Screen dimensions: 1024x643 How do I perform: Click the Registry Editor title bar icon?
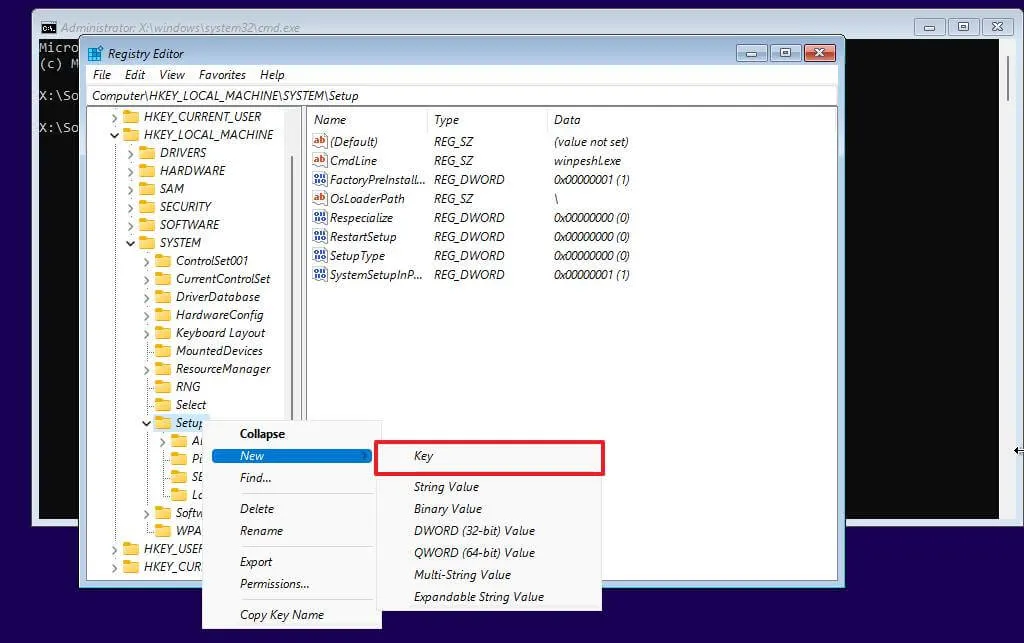pos(95,53)
